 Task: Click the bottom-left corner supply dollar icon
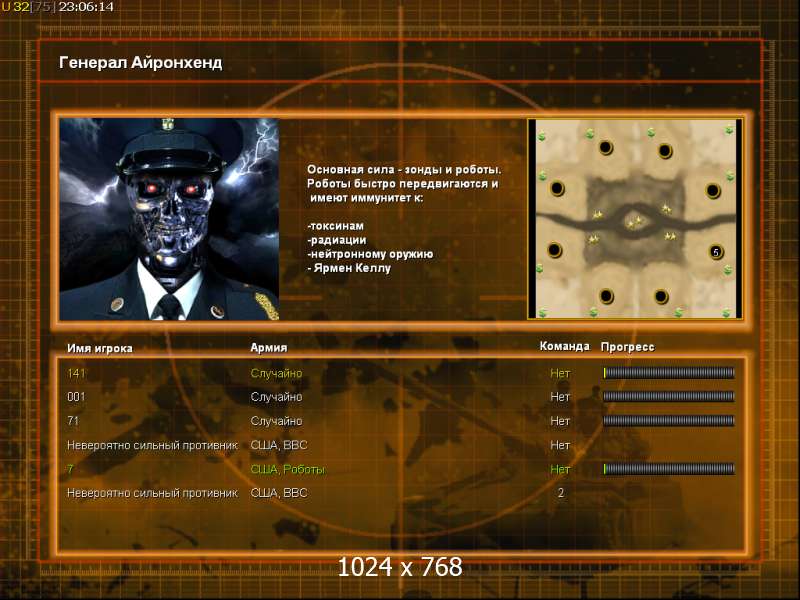pyautogui.click(x=542, y=312)
